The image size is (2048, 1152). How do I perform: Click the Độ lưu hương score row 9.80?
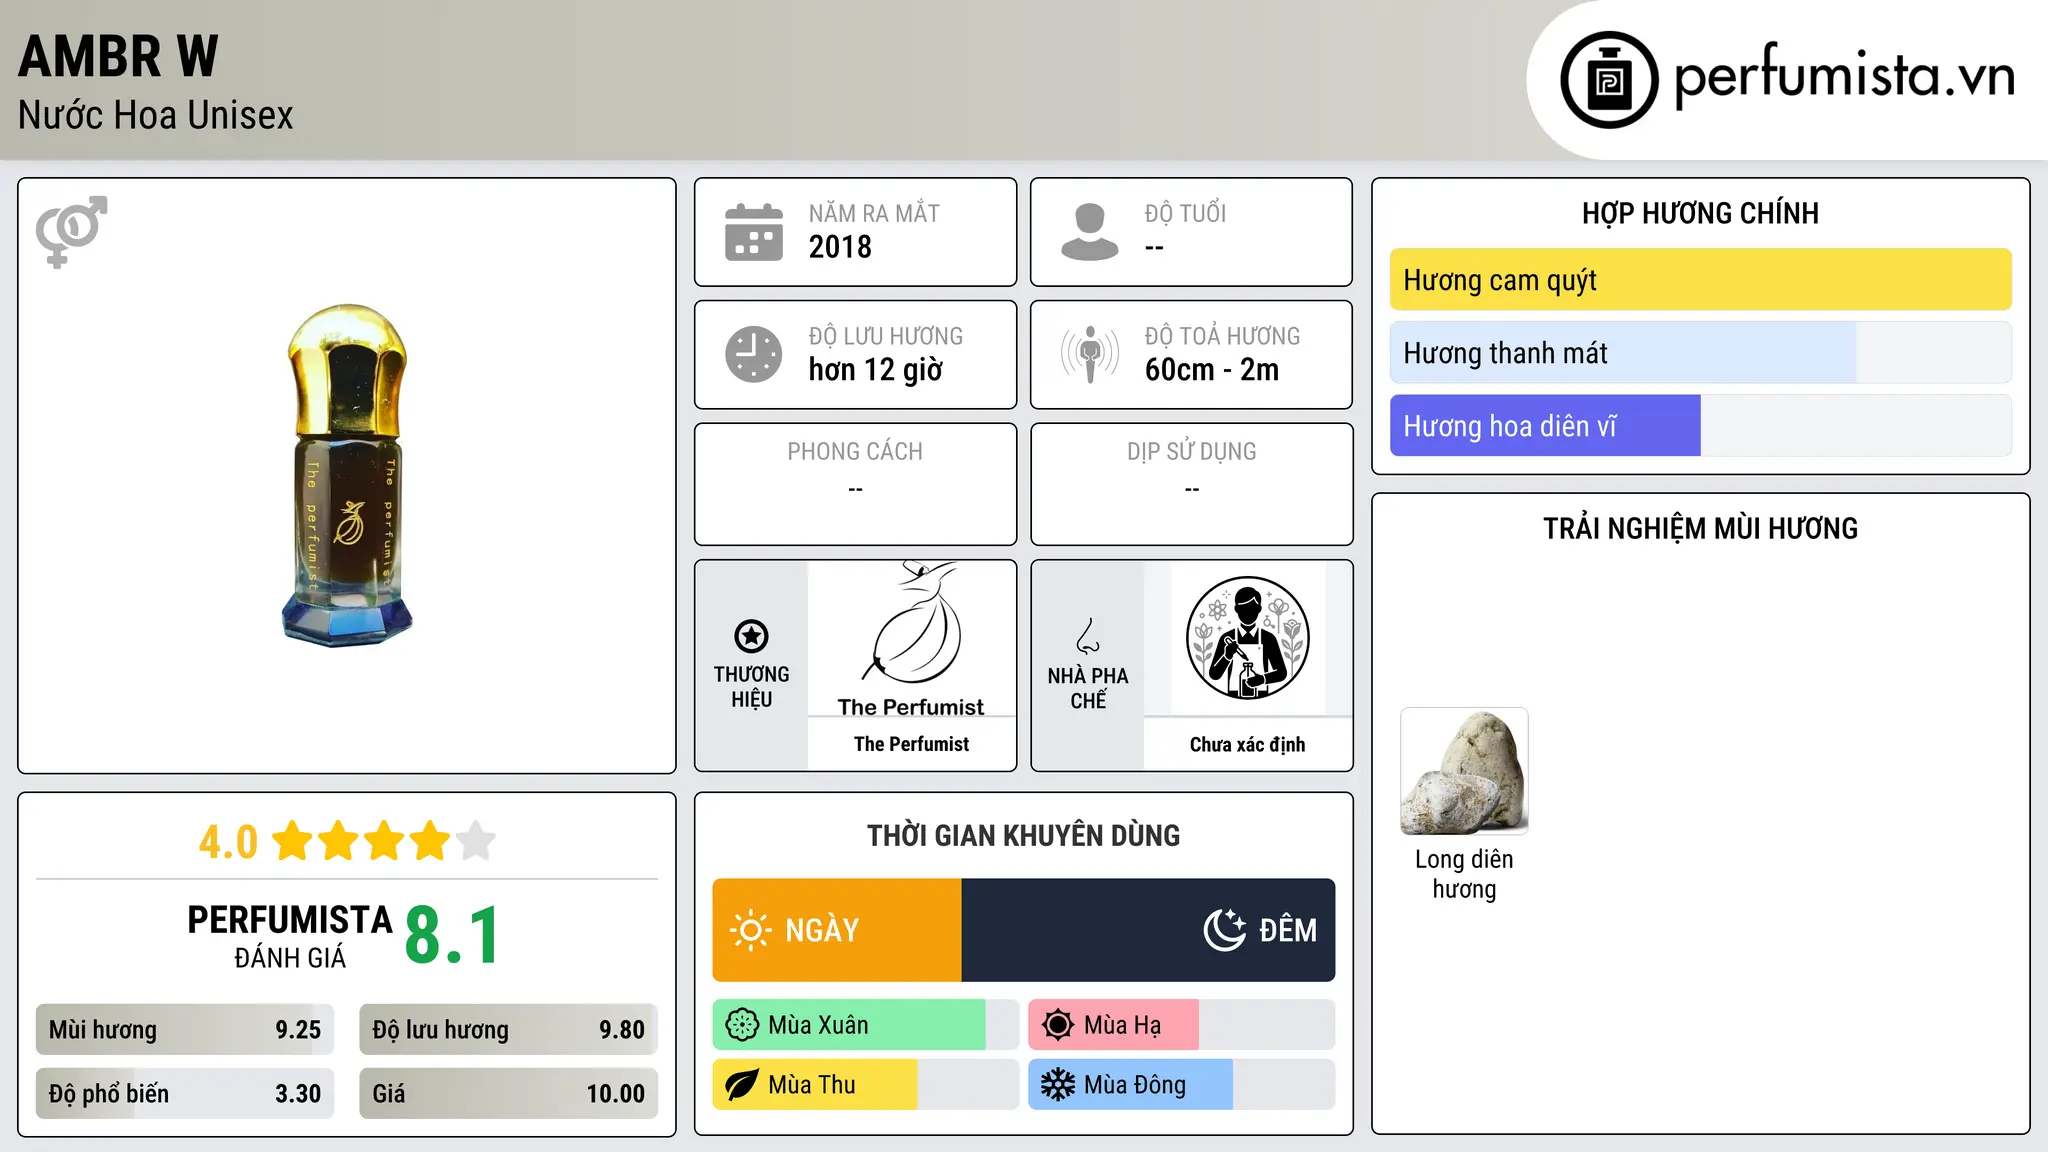point(508,1030)
